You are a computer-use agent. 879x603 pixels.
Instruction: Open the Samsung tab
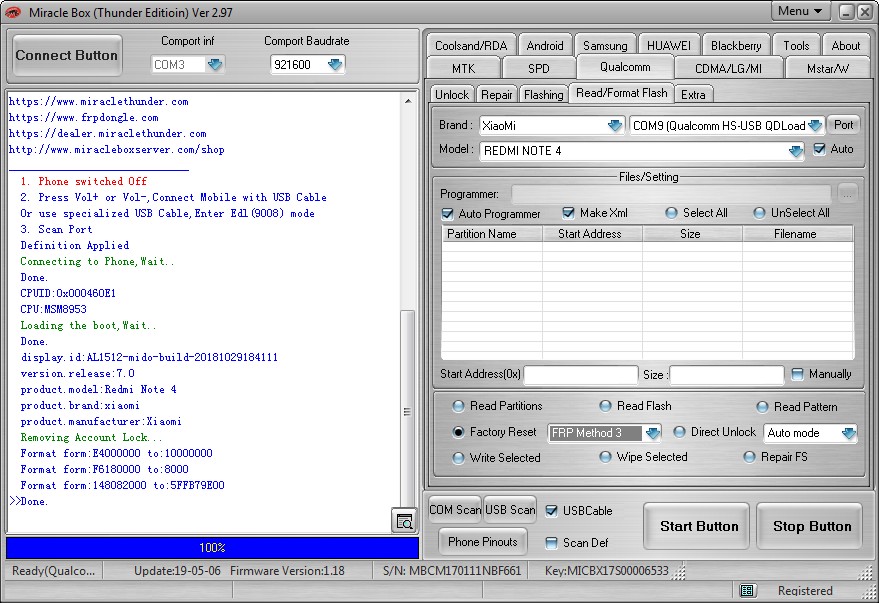pos(605,45)
